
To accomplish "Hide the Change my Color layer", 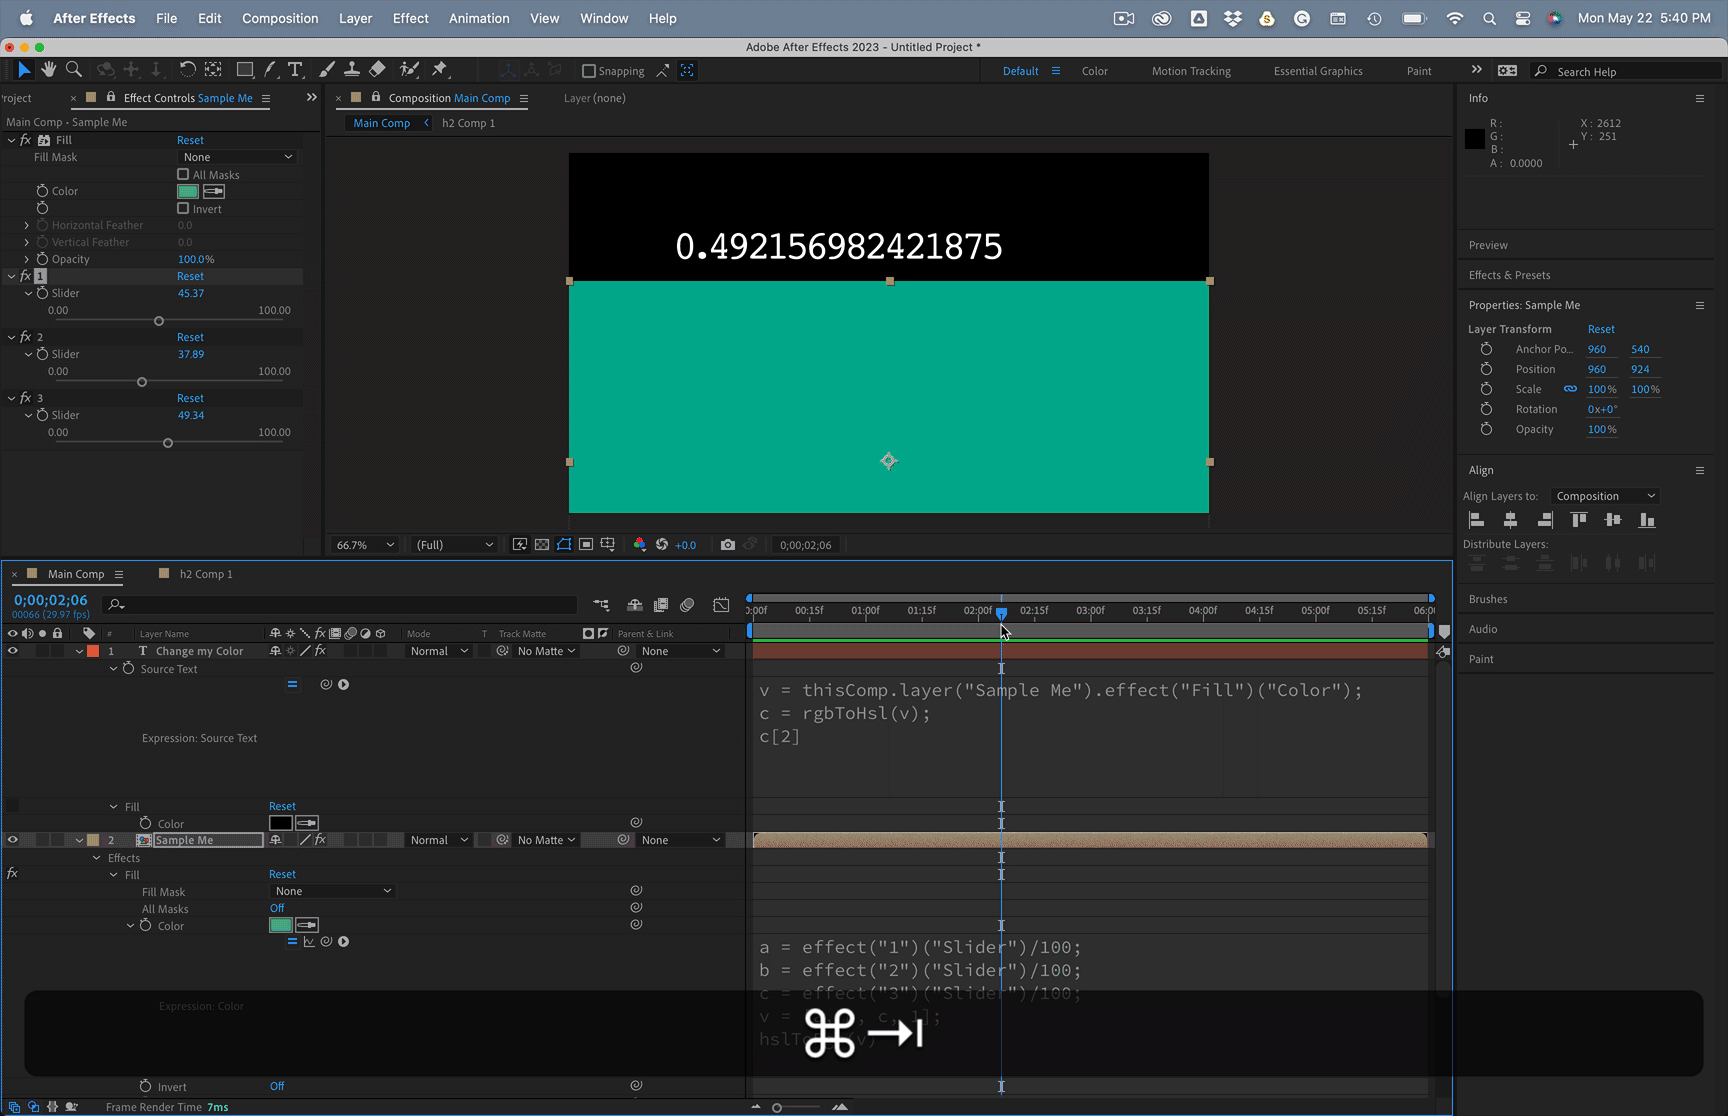I will click(13, 651).
